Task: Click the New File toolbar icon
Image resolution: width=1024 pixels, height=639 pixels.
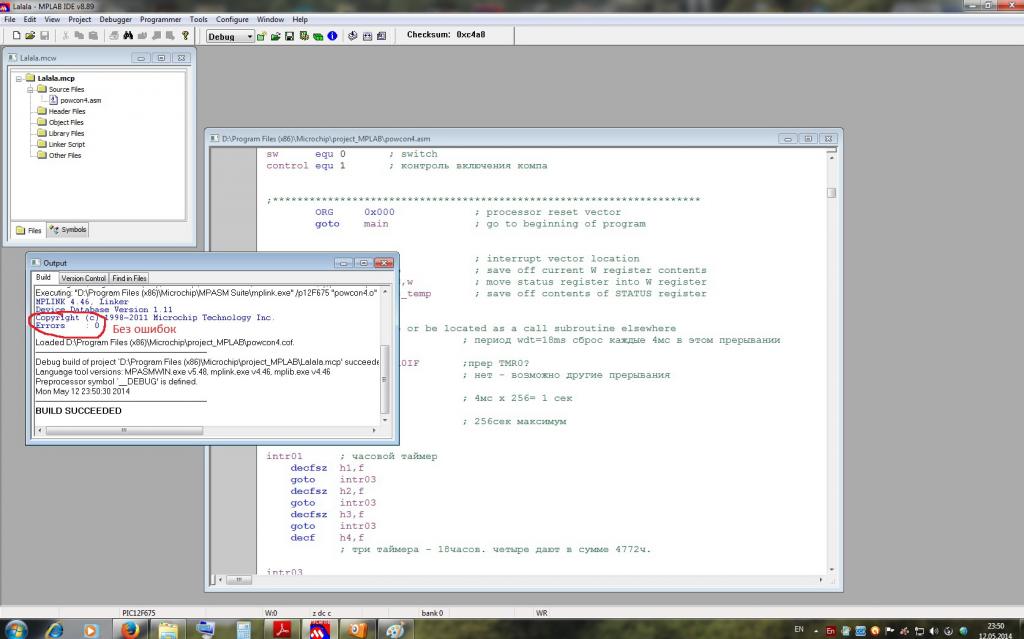Action: coord(17,36)
